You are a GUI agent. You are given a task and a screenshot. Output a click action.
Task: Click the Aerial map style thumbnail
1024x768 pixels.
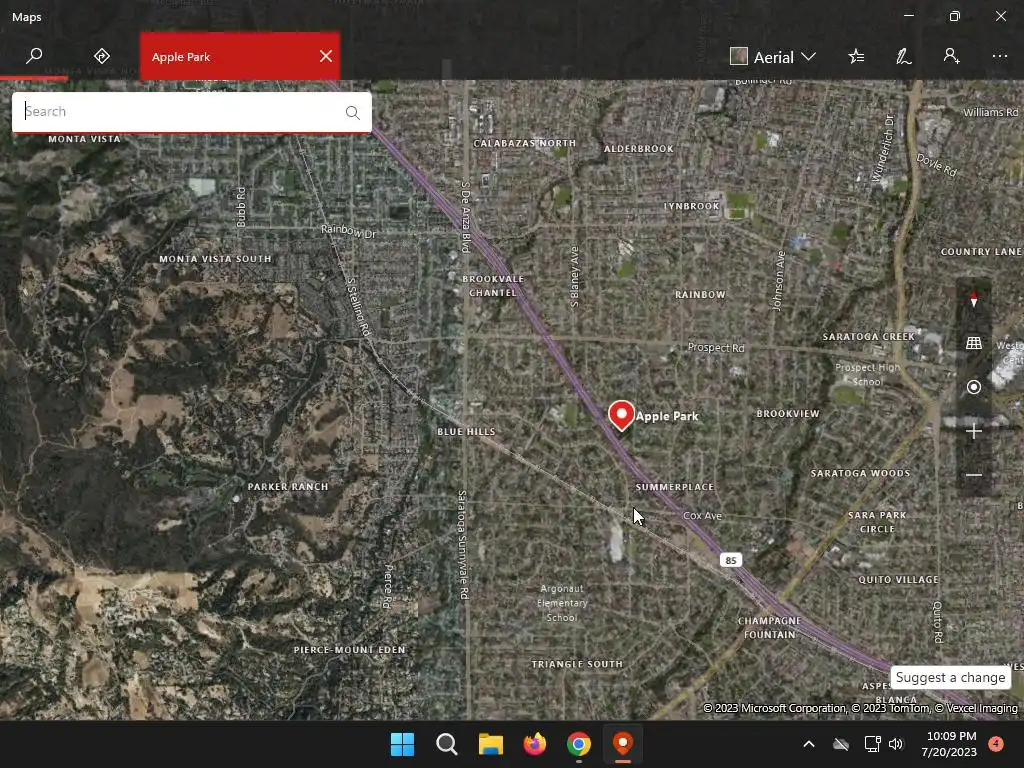(x=739, y=56)
